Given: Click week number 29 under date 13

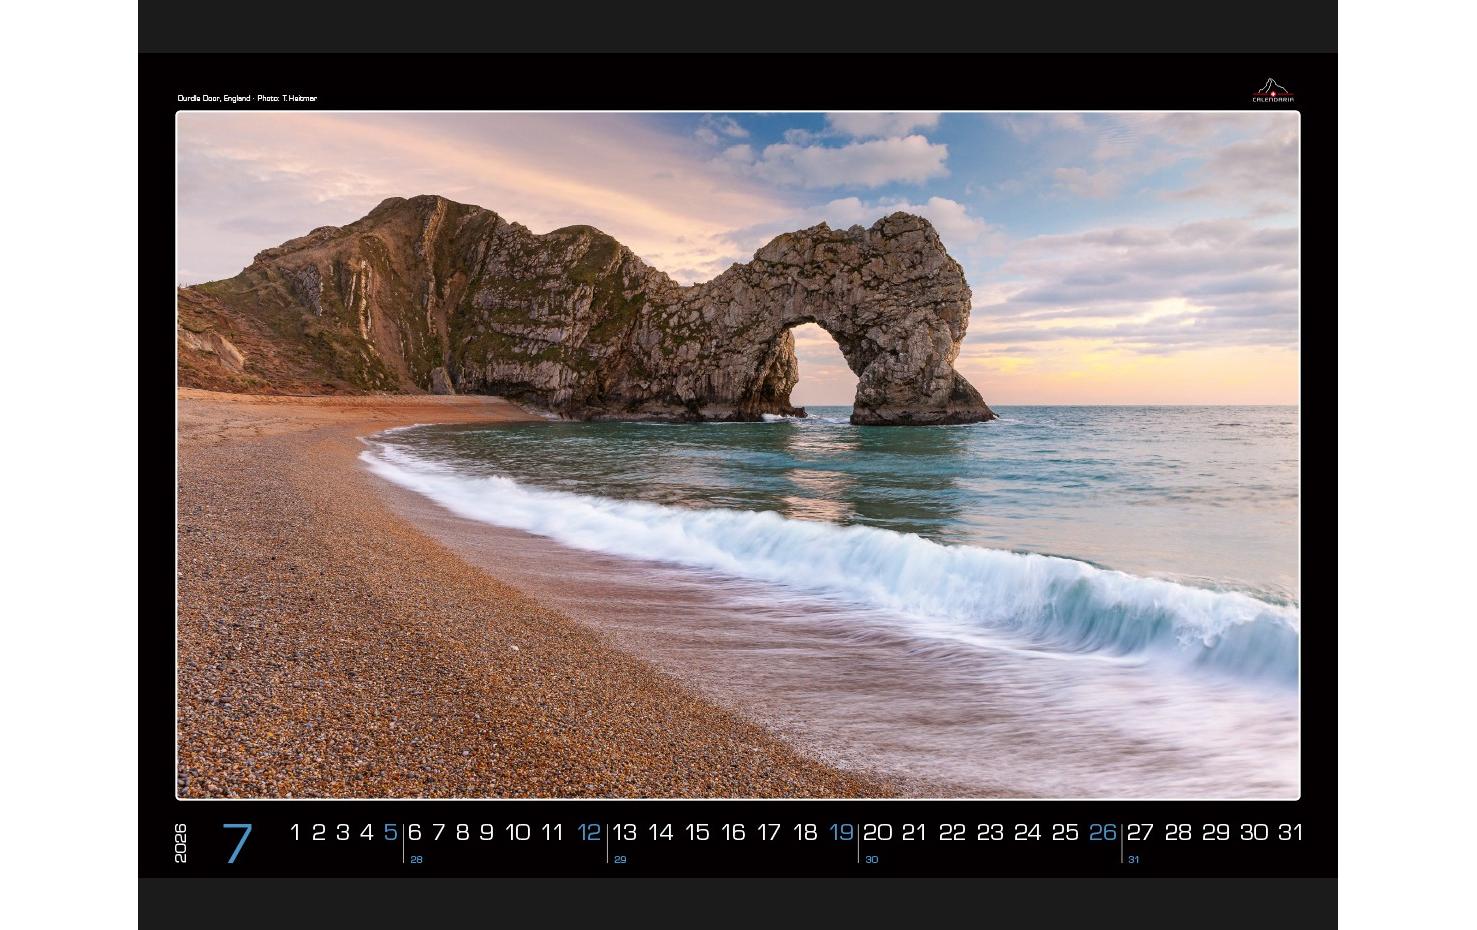Looking at the screenshot, I should click(x=621, y=858).
